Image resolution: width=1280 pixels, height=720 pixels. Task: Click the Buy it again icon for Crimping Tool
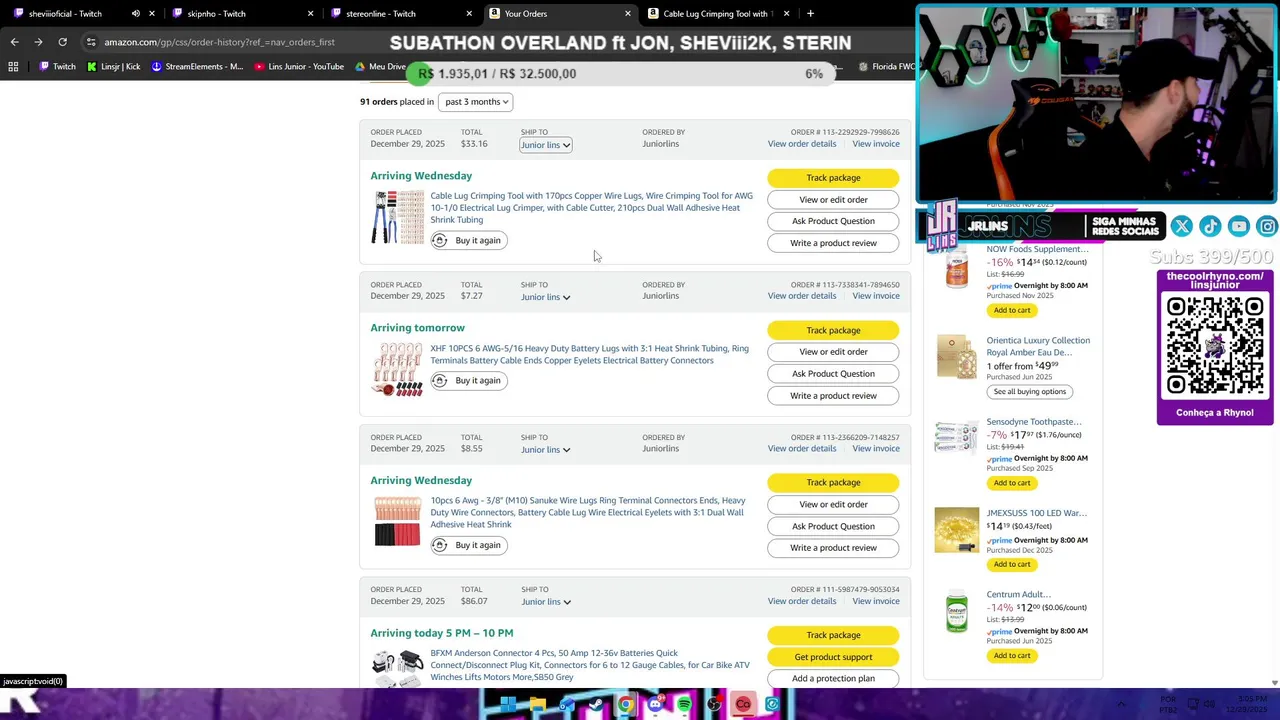tap(440, 240)
